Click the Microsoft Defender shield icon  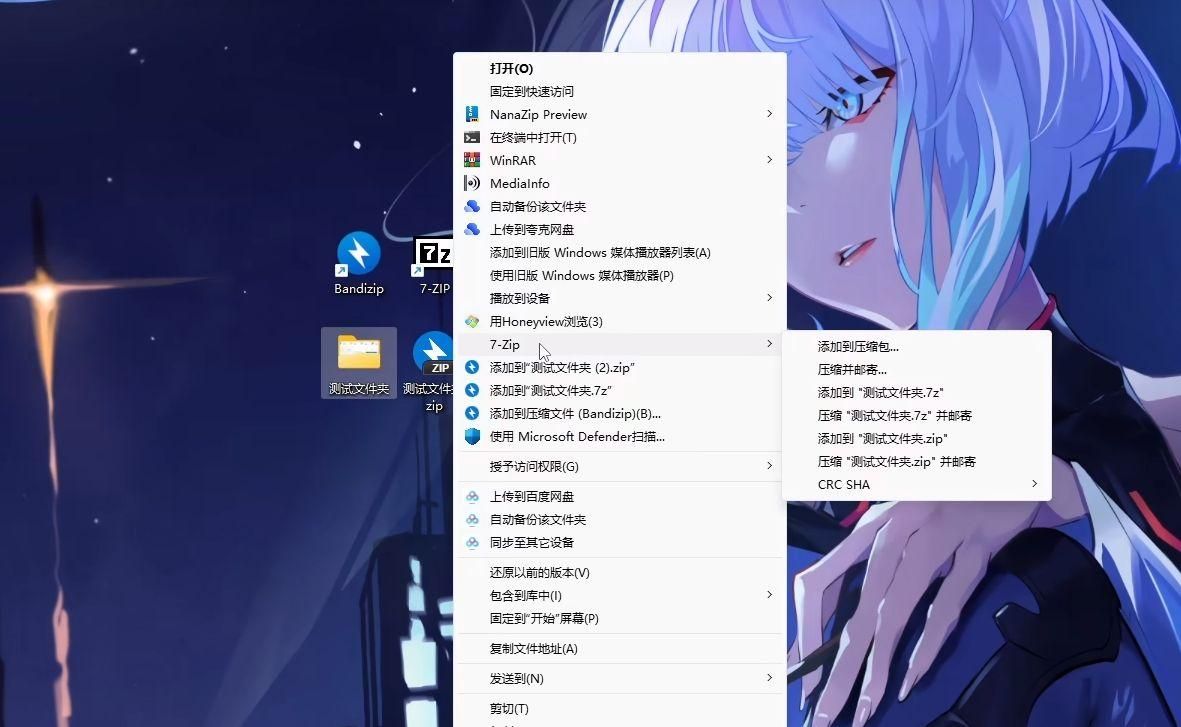[472, 436]
